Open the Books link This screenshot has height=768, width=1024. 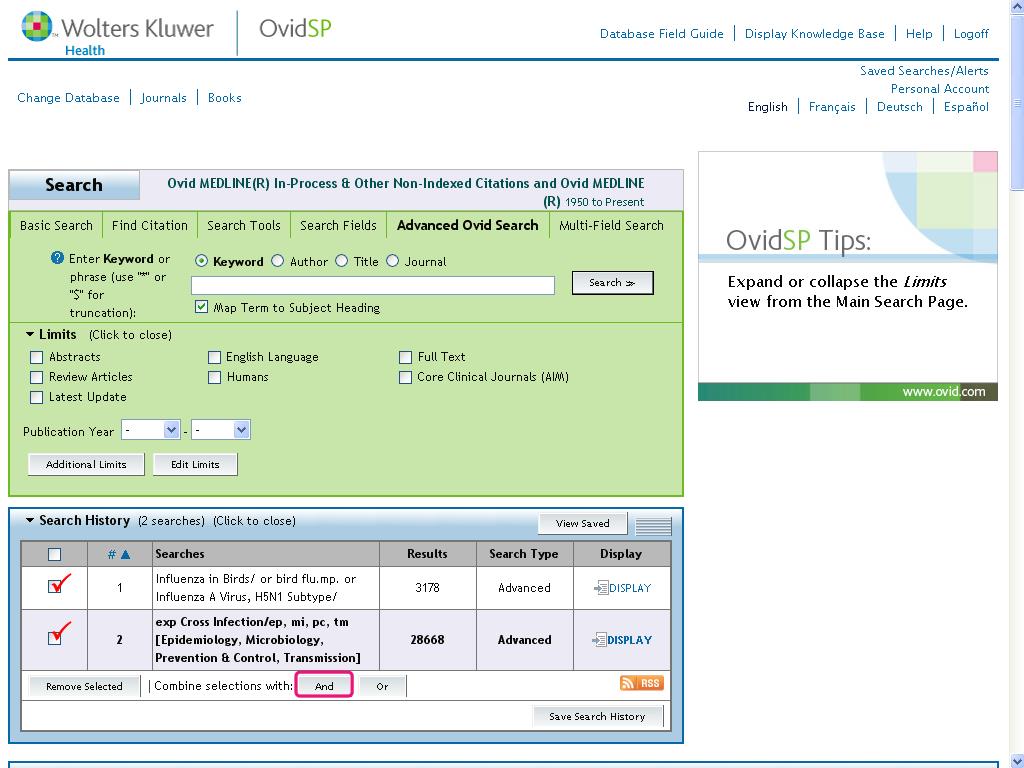pos(225,97)
